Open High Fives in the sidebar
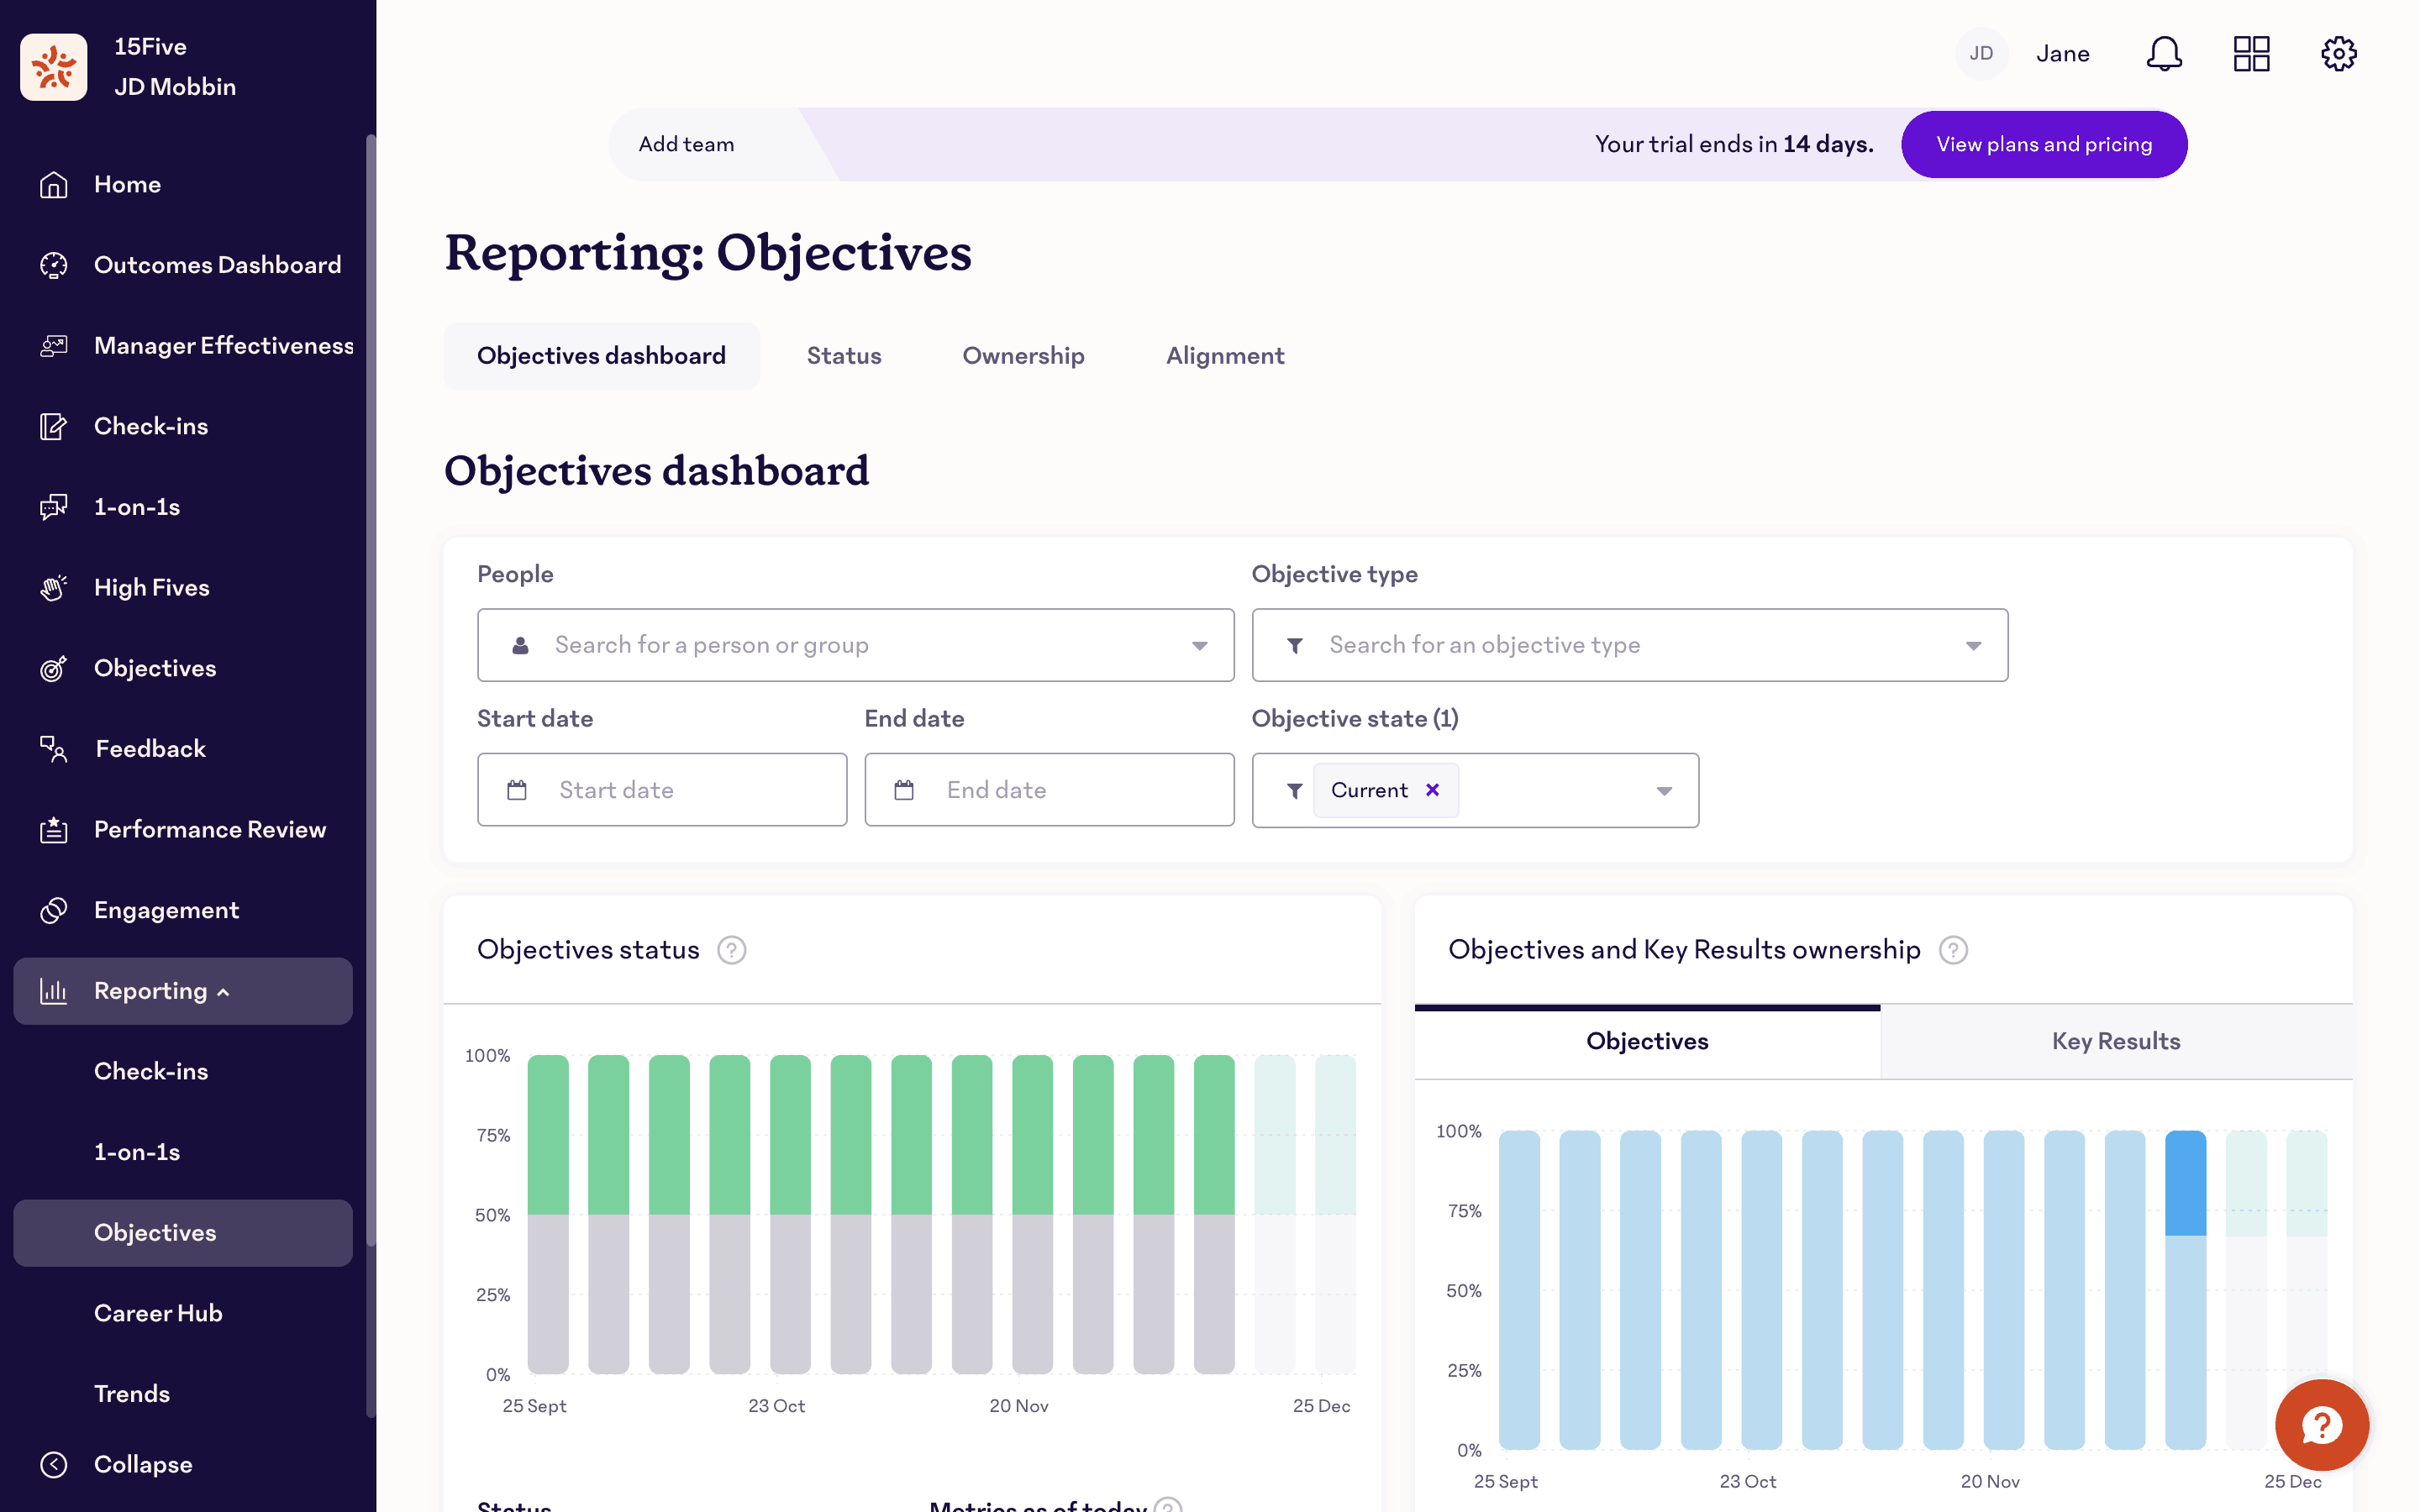The width and height of the screenshot is (2420, 1512). click(183, 588)
